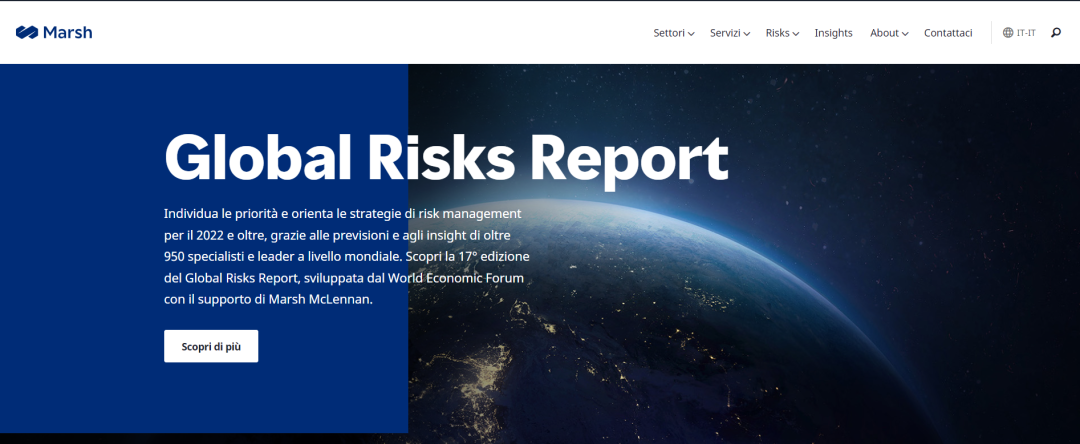Go to Contattaci page
The image size is (1080, 444).
tap(948, 33)
